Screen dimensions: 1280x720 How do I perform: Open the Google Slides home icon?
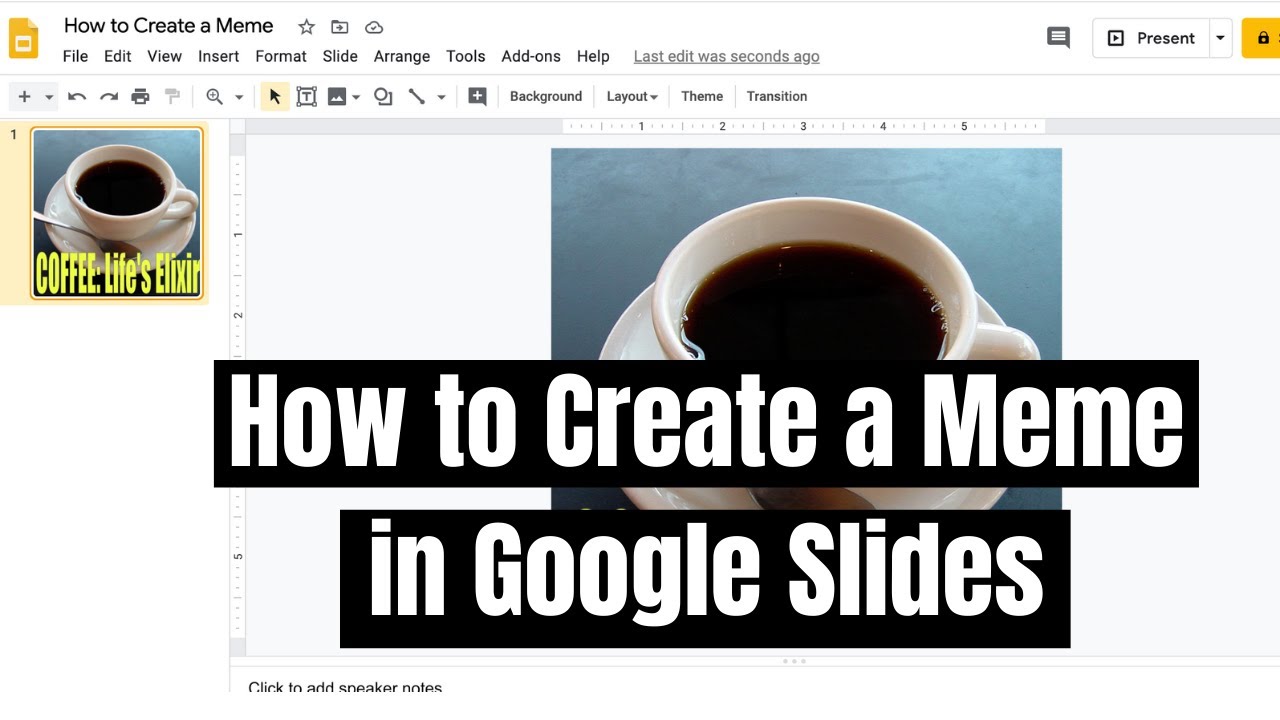tap(23, 38)
